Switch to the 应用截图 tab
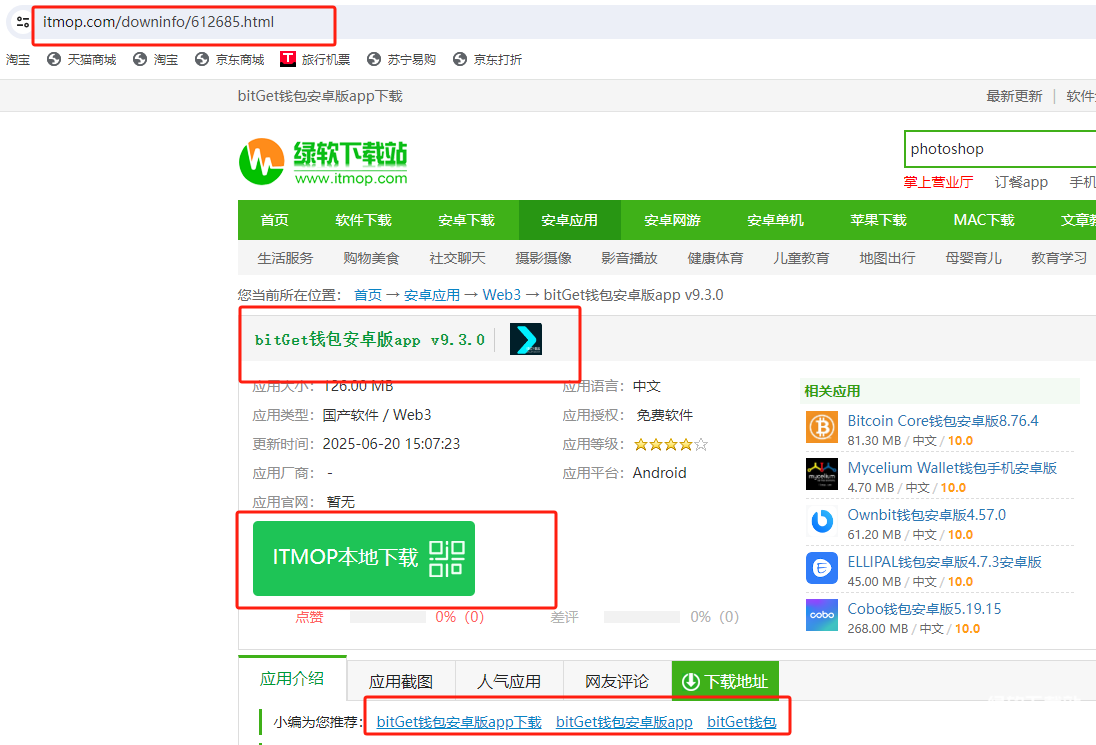 coord(401,681)
